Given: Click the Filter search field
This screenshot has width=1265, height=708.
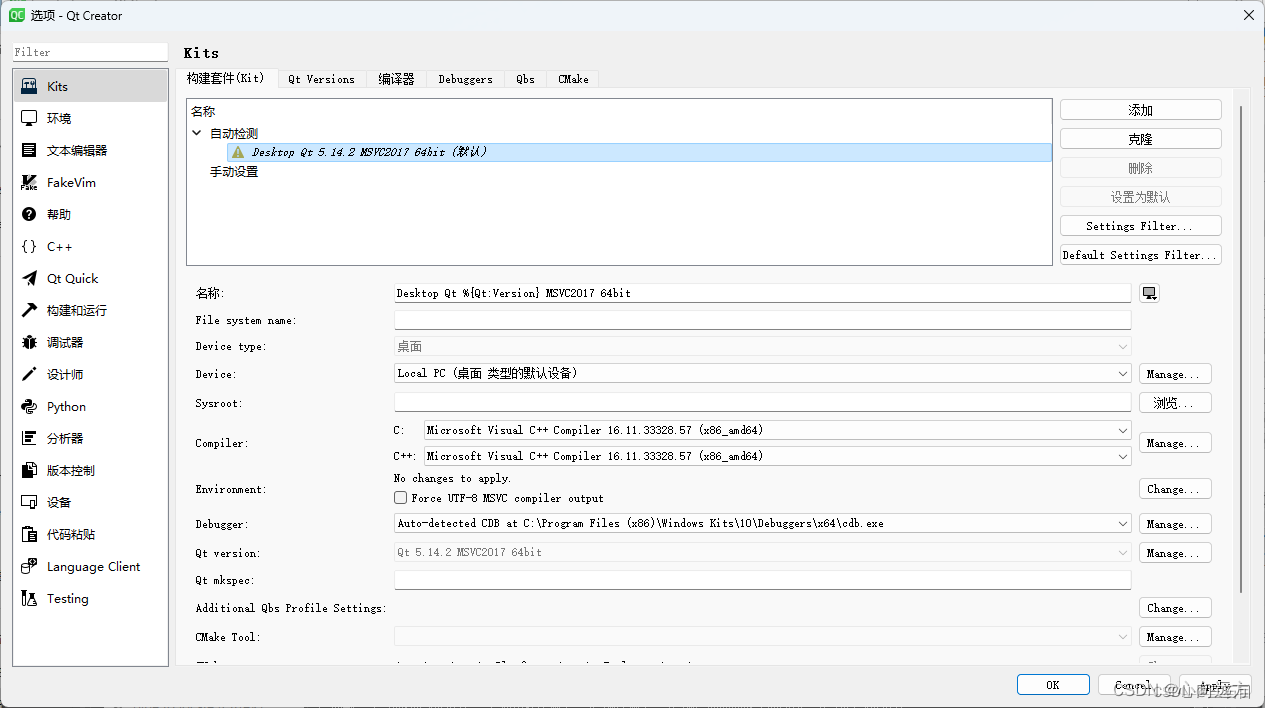Looking at the screenshot, I should pyautogui.click(x=90, y=52).
